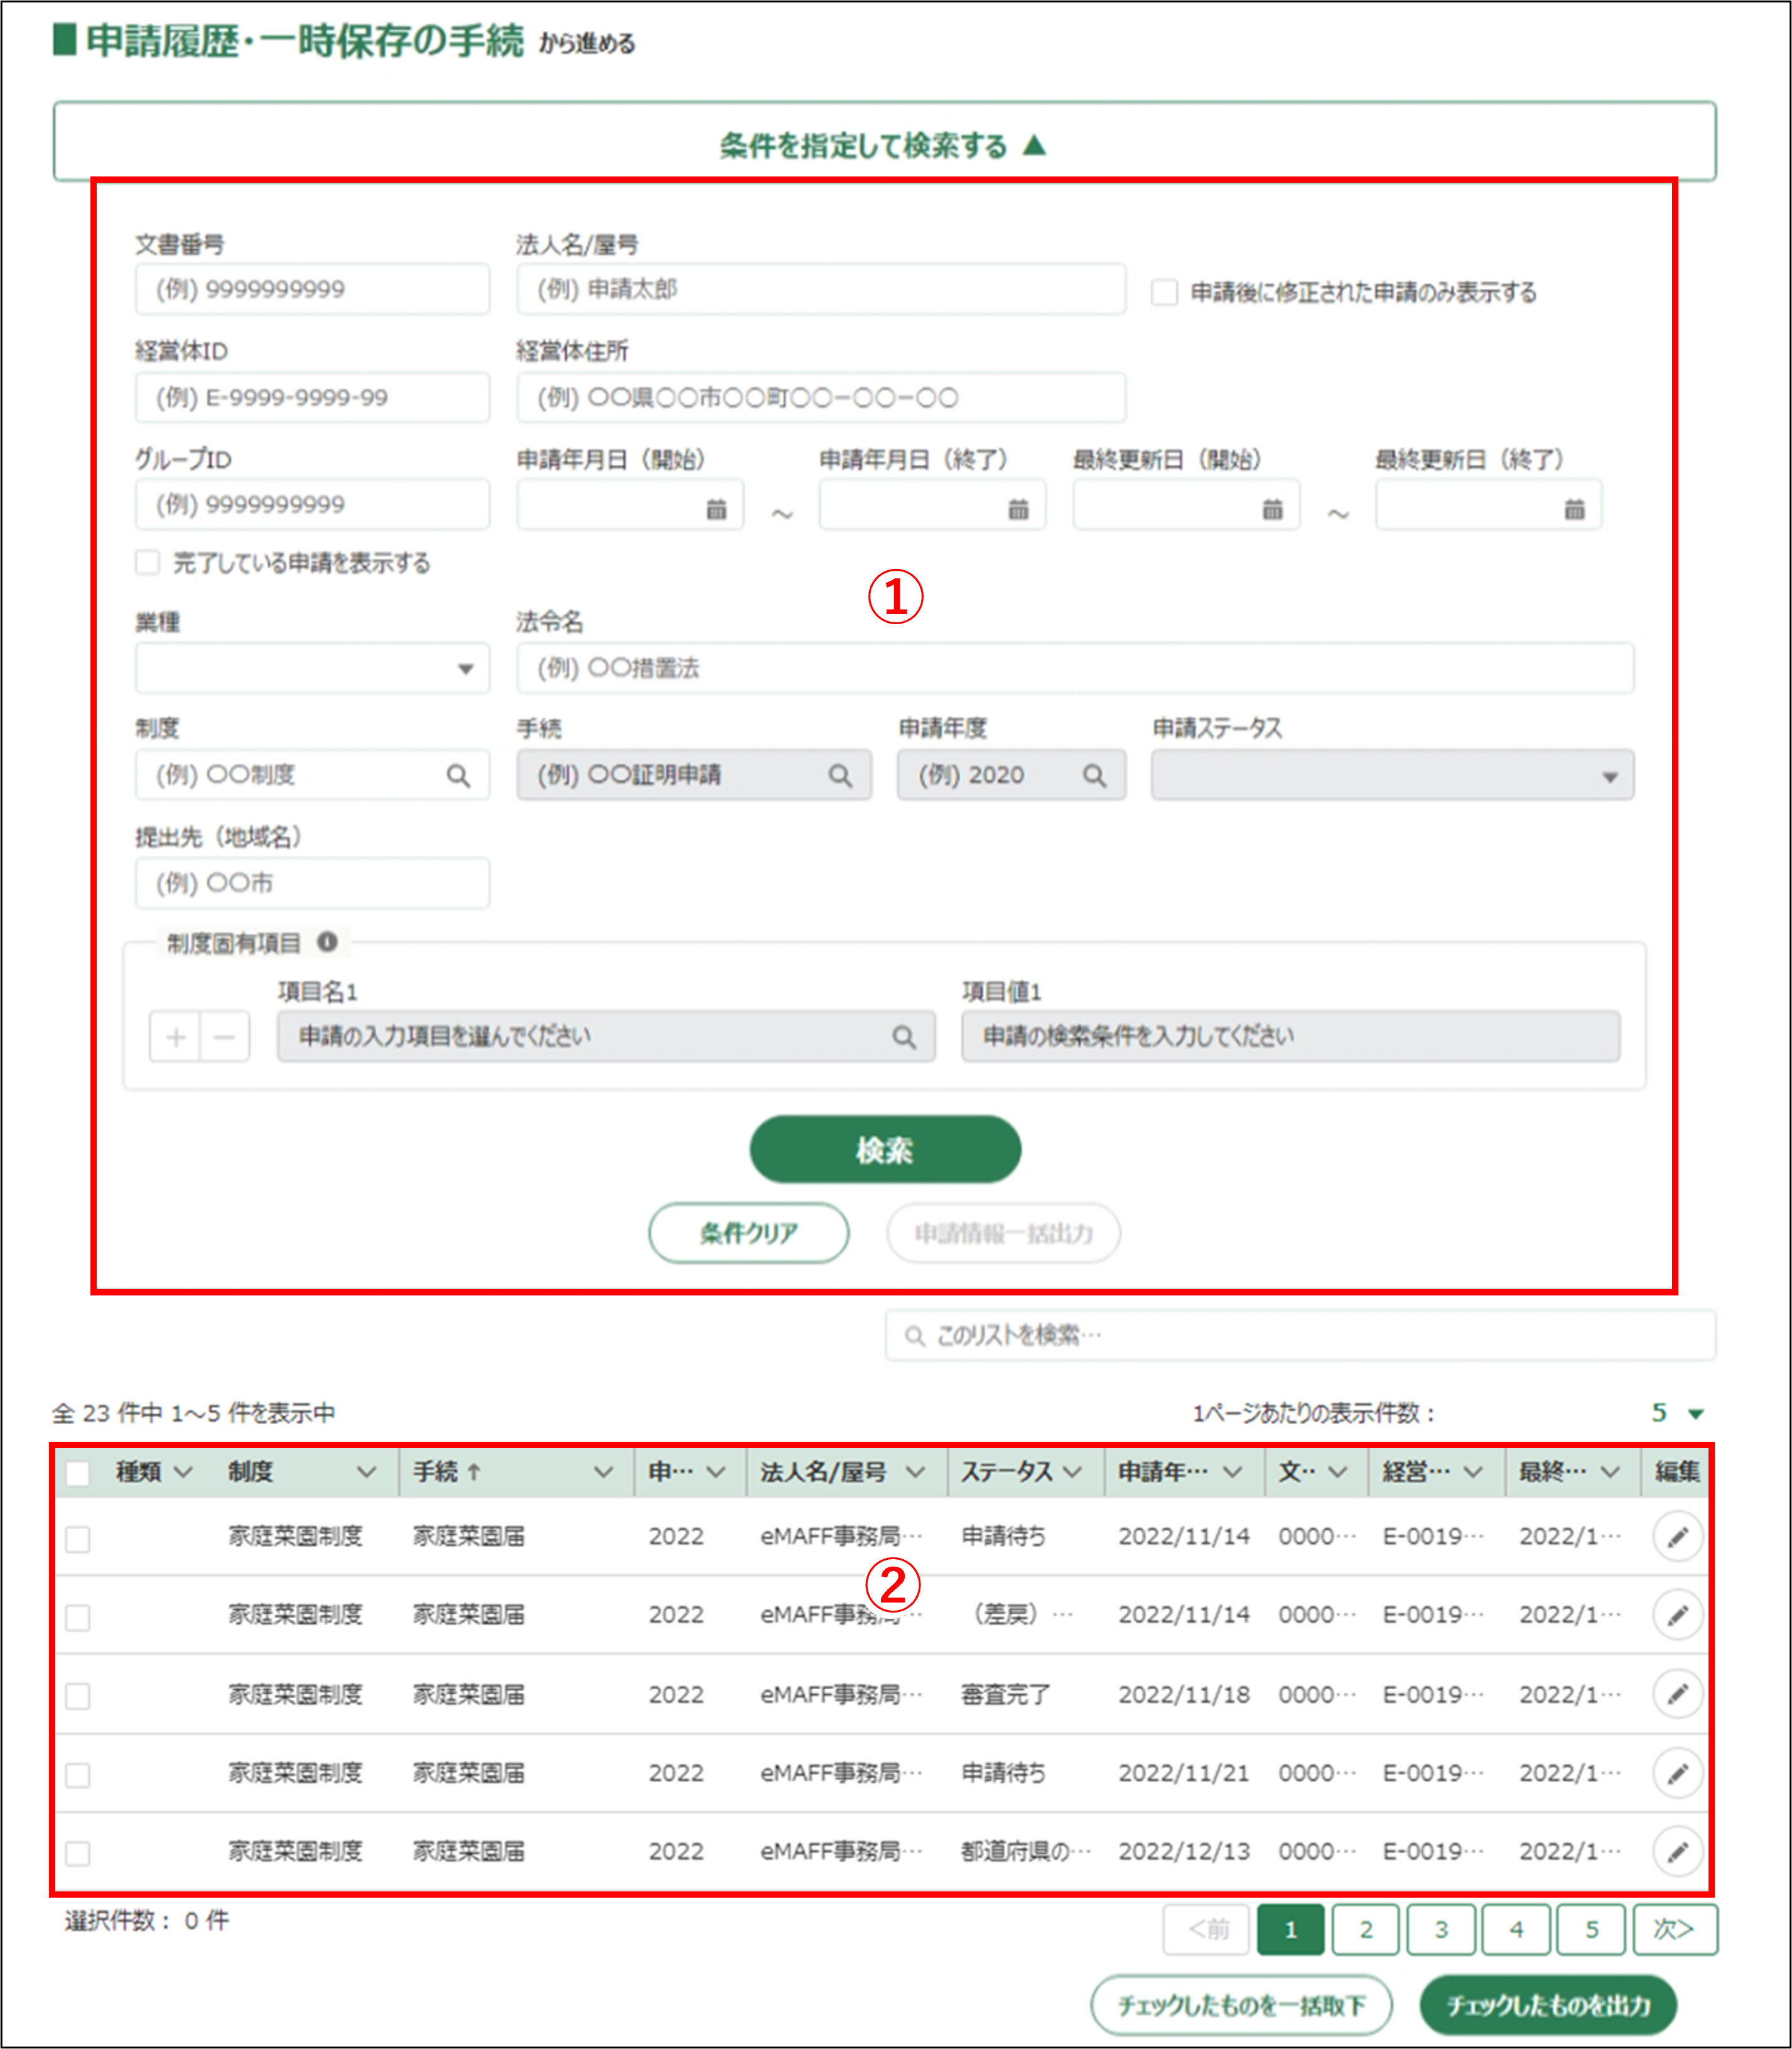Viewport: 1792px width, 2049px height.
Task: Toggle select-all checkbox in table header
Action: tap(78, 1472)
